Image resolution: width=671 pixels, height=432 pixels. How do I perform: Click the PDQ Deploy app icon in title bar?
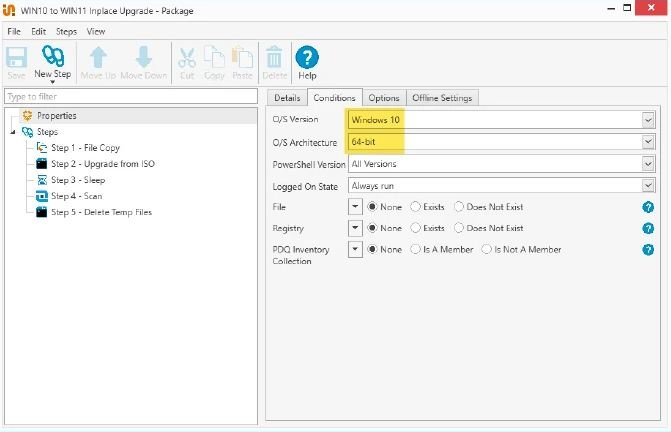coord(9,11)
